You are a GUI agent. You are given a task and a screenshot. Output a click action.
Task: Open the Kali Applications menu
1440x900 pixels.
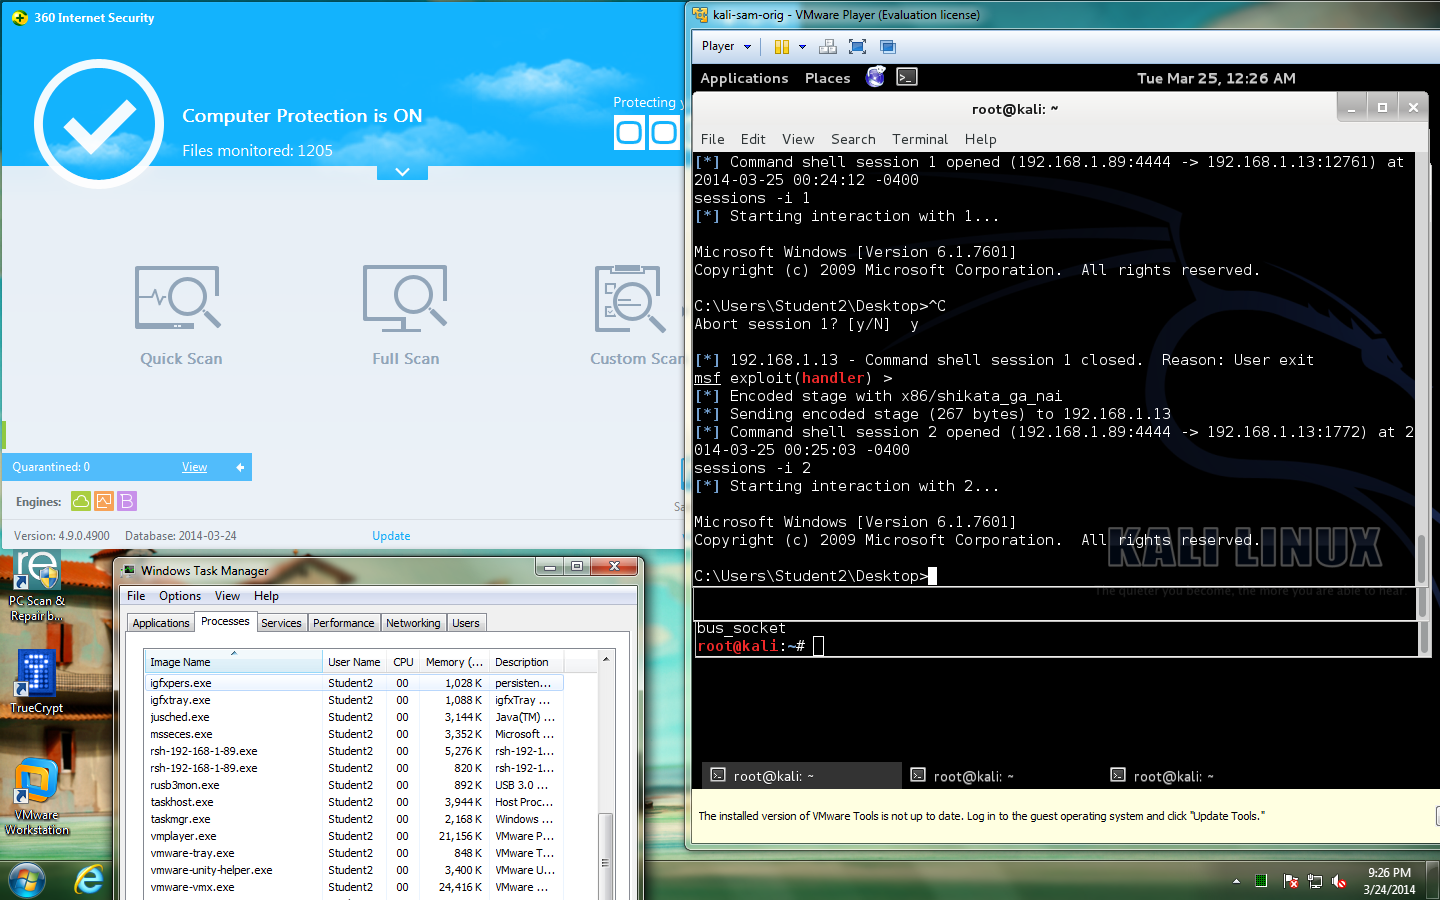(744, 78)
